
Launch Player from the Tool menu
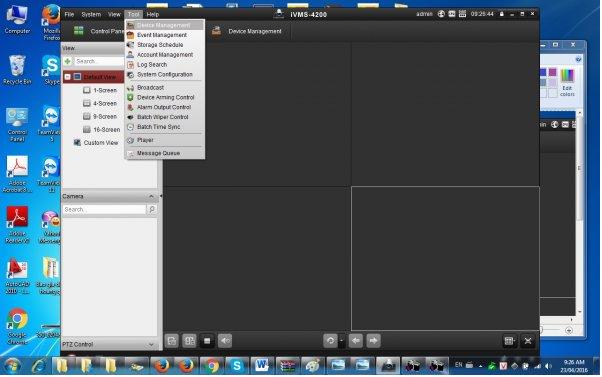[164, 140]
